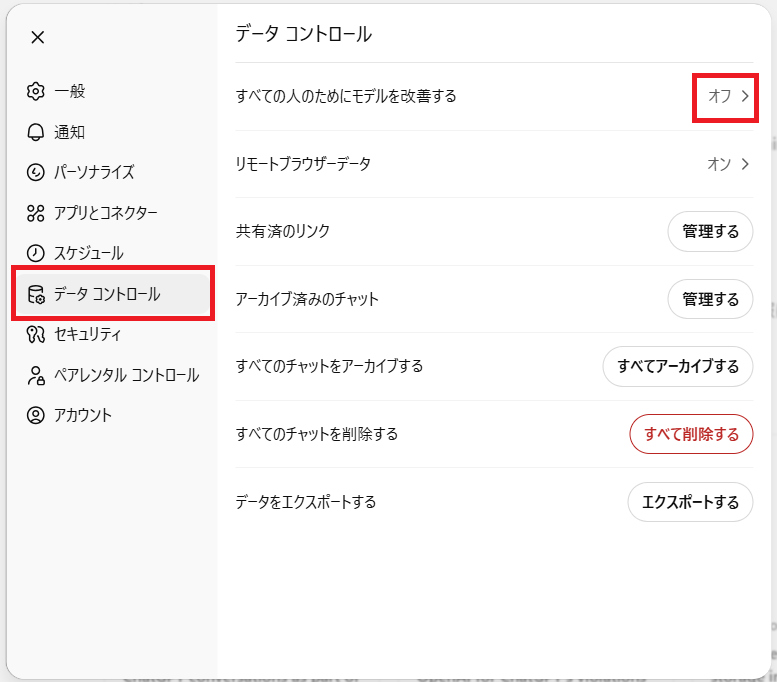Click the セキュリティ key icon
Screen dimensions: 777x682
tap(36, 334)
